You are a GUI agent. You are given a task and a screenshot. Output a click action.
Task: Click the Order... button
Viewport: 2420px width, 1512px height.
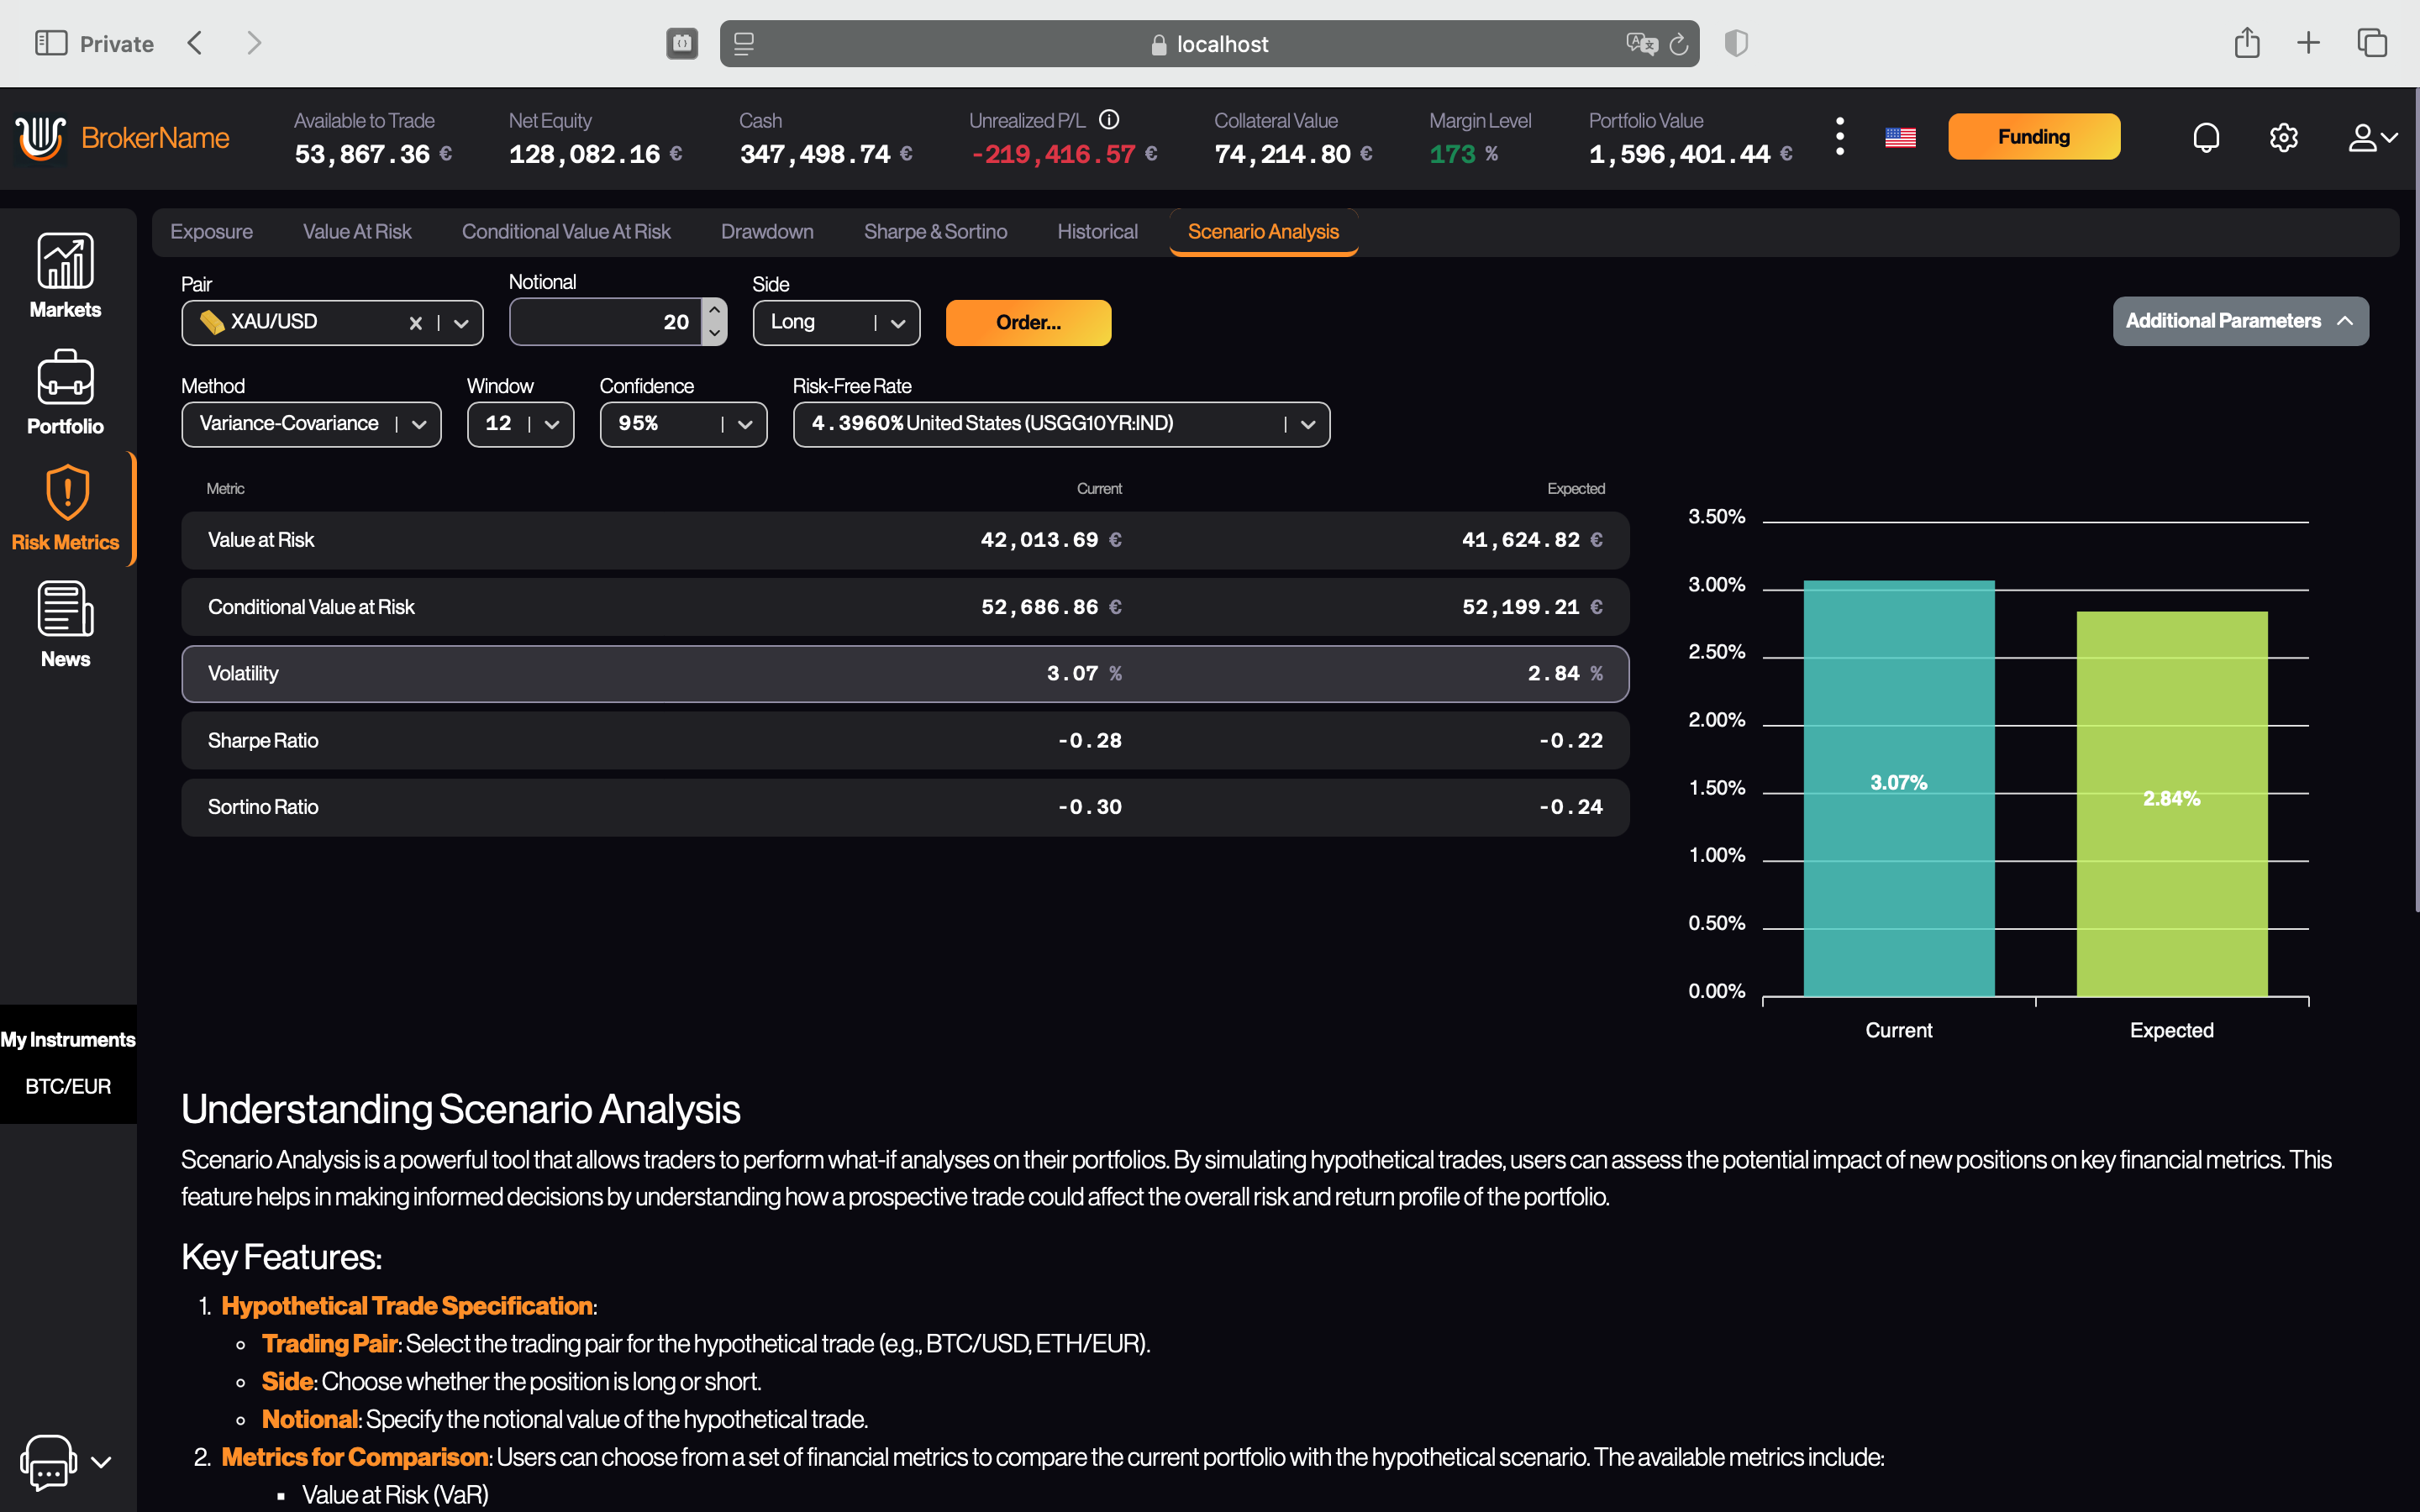[1028, 323]
